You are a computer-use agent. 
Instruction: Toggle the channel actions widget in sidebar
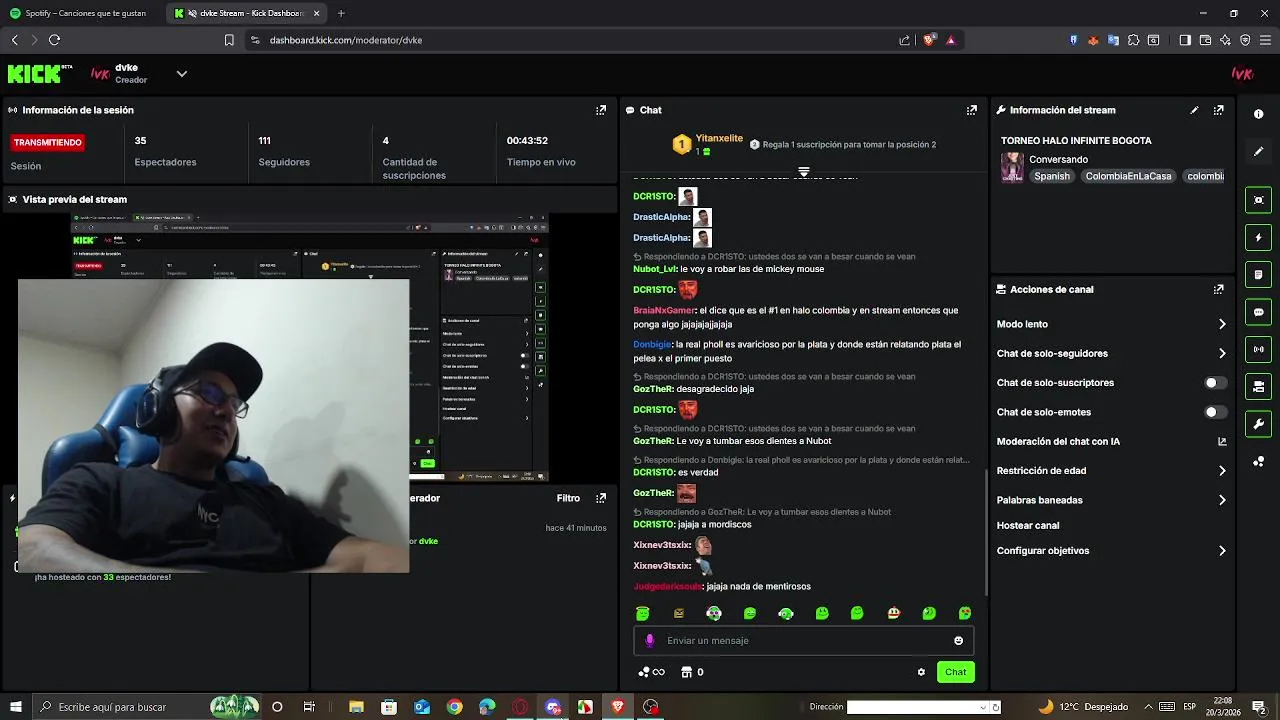coord(1258,386)
